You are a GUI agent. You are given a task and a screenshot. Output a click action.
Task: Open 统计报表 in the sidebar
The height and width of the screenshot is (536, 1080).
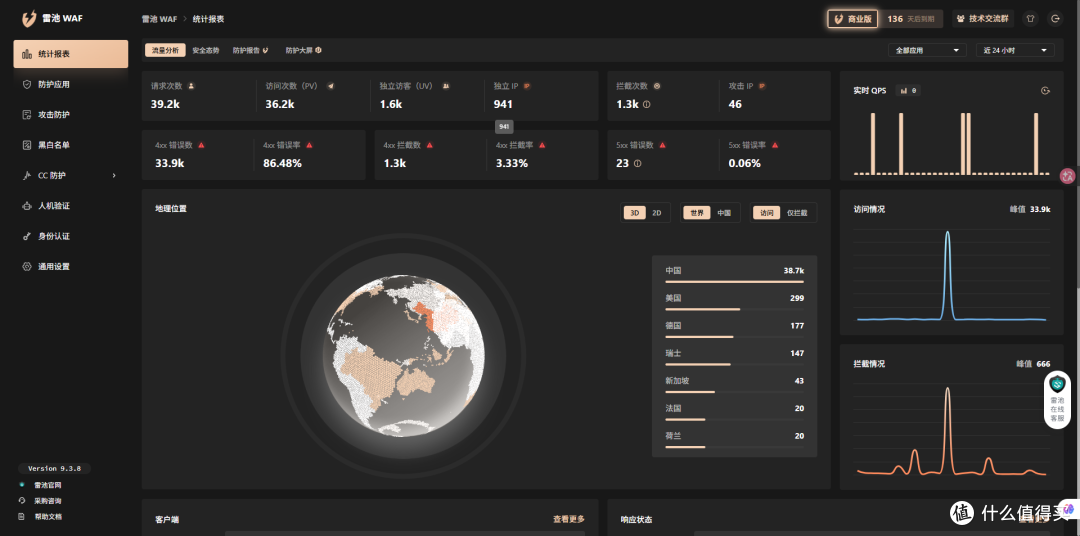pyautogui.click(x=70, y=54)
